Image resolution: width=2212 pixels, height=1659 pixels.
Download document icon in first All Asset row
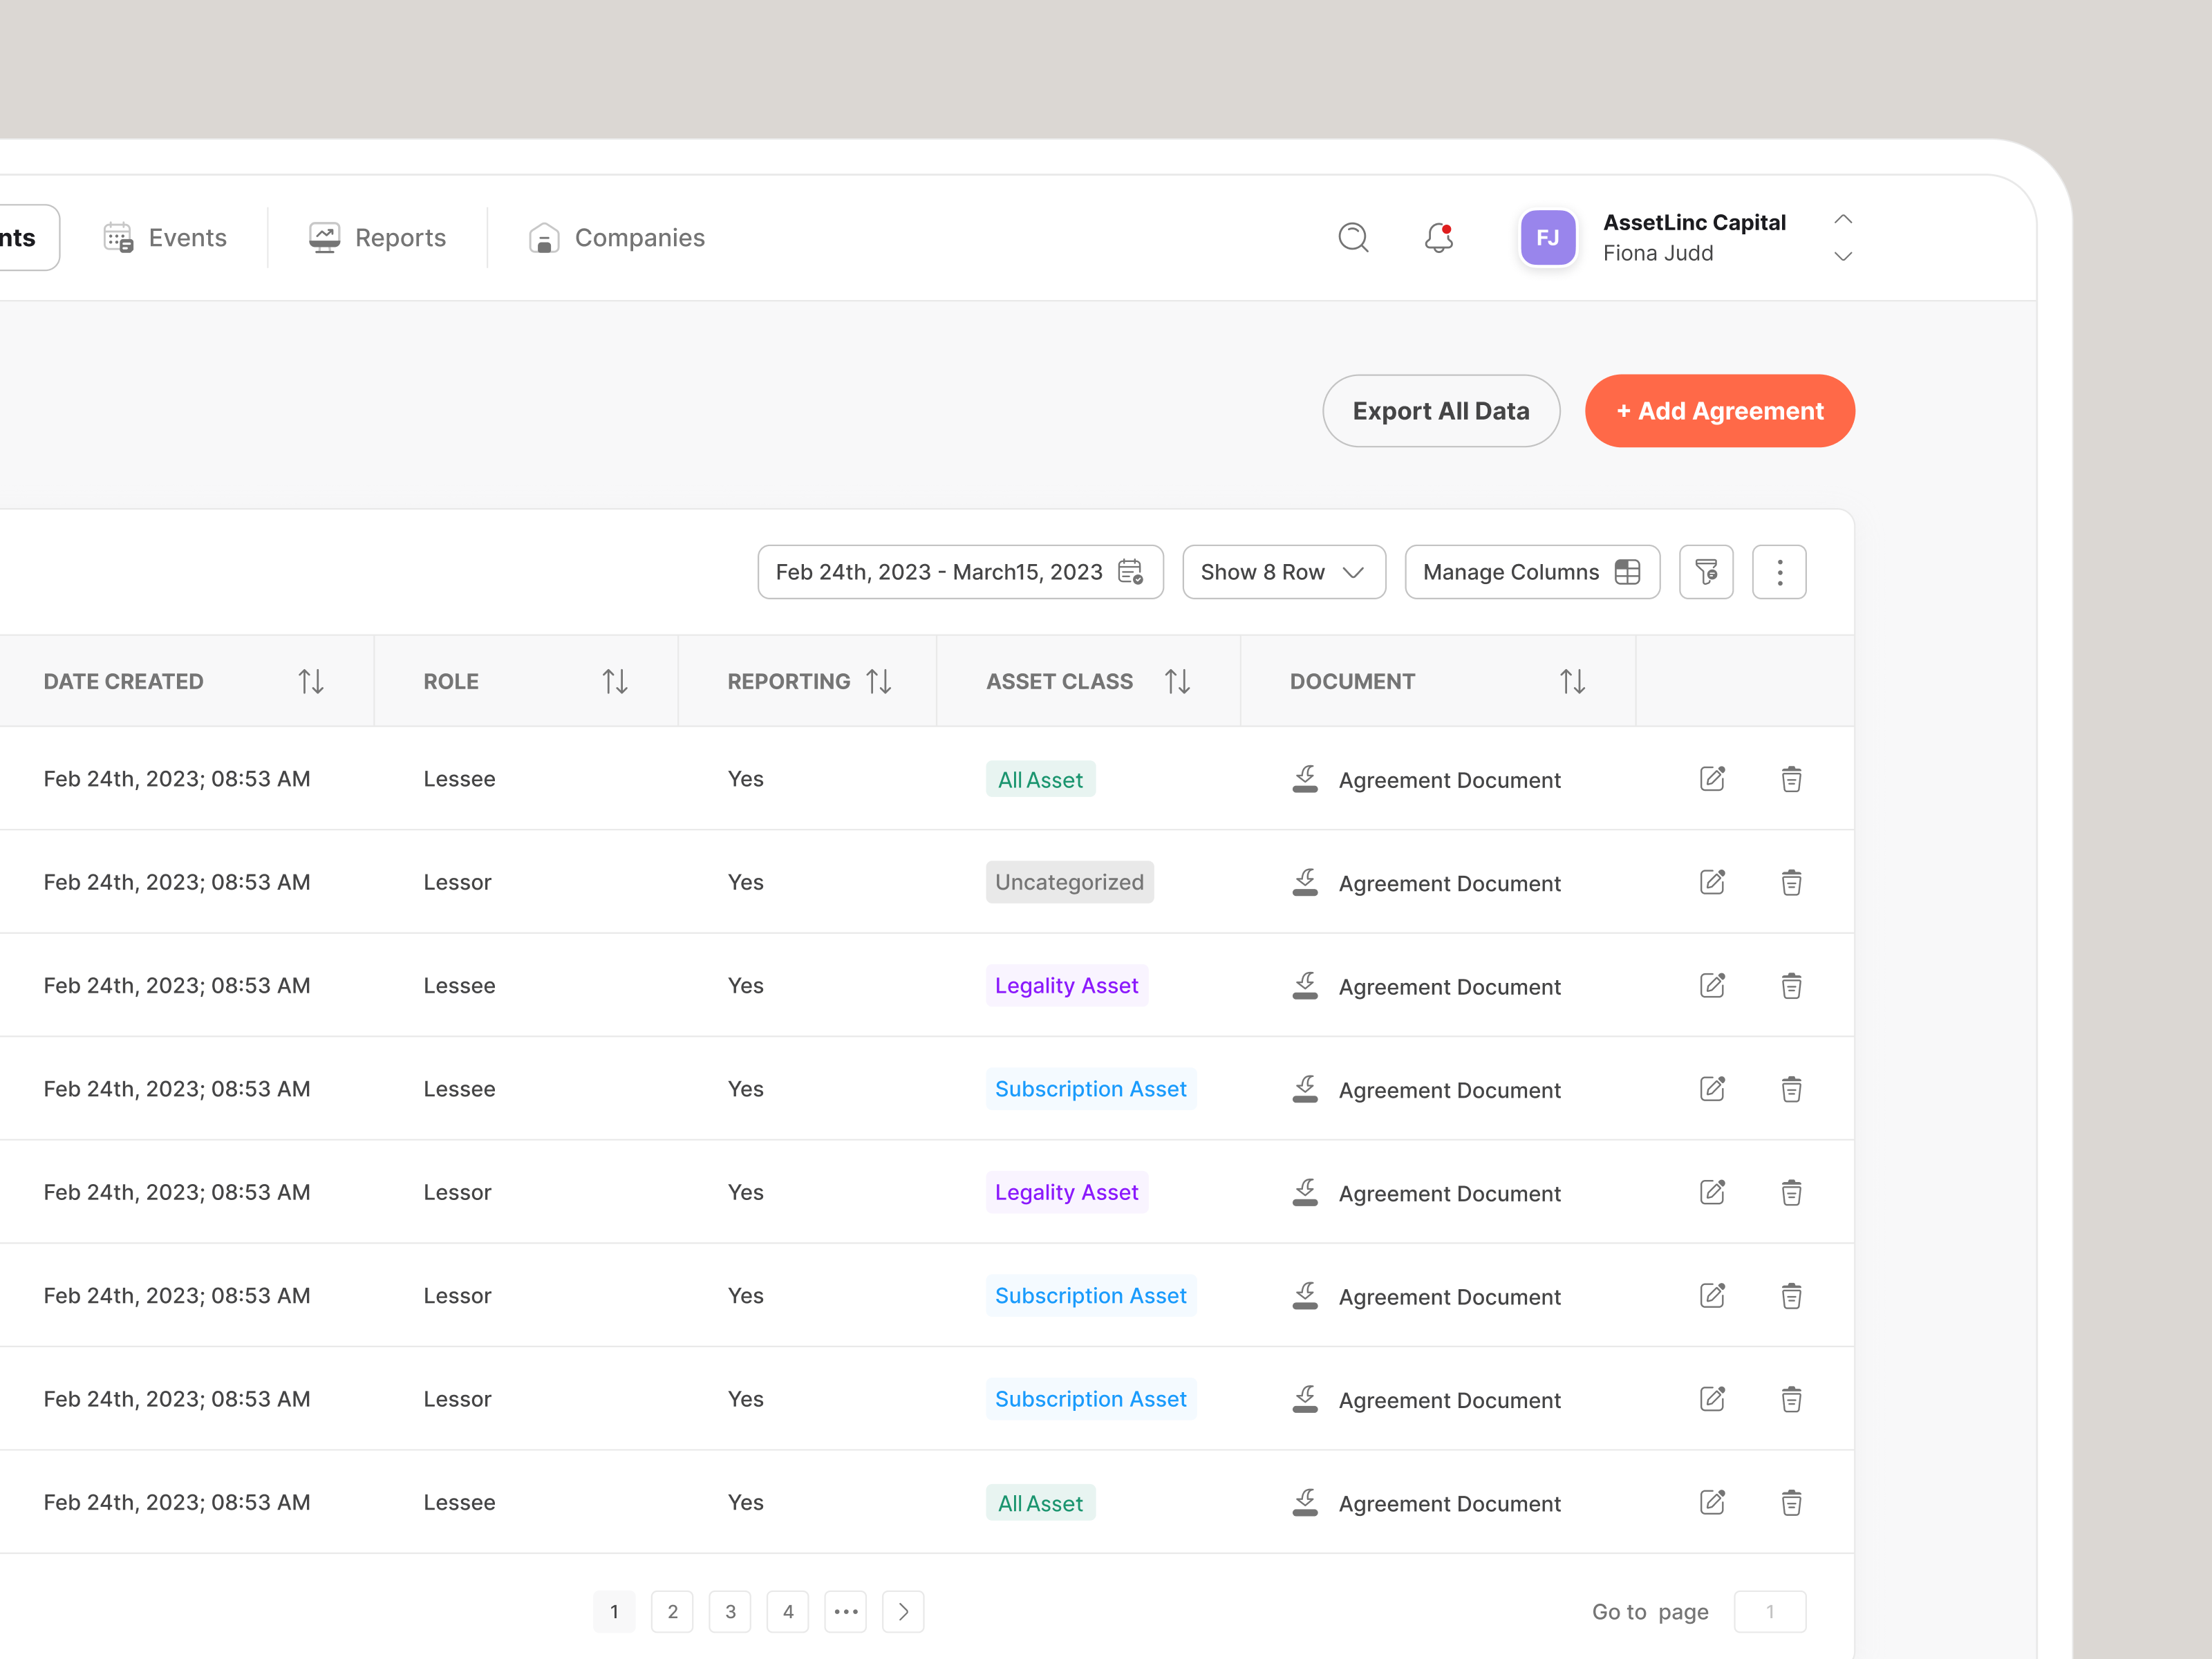pos(1305,779)
